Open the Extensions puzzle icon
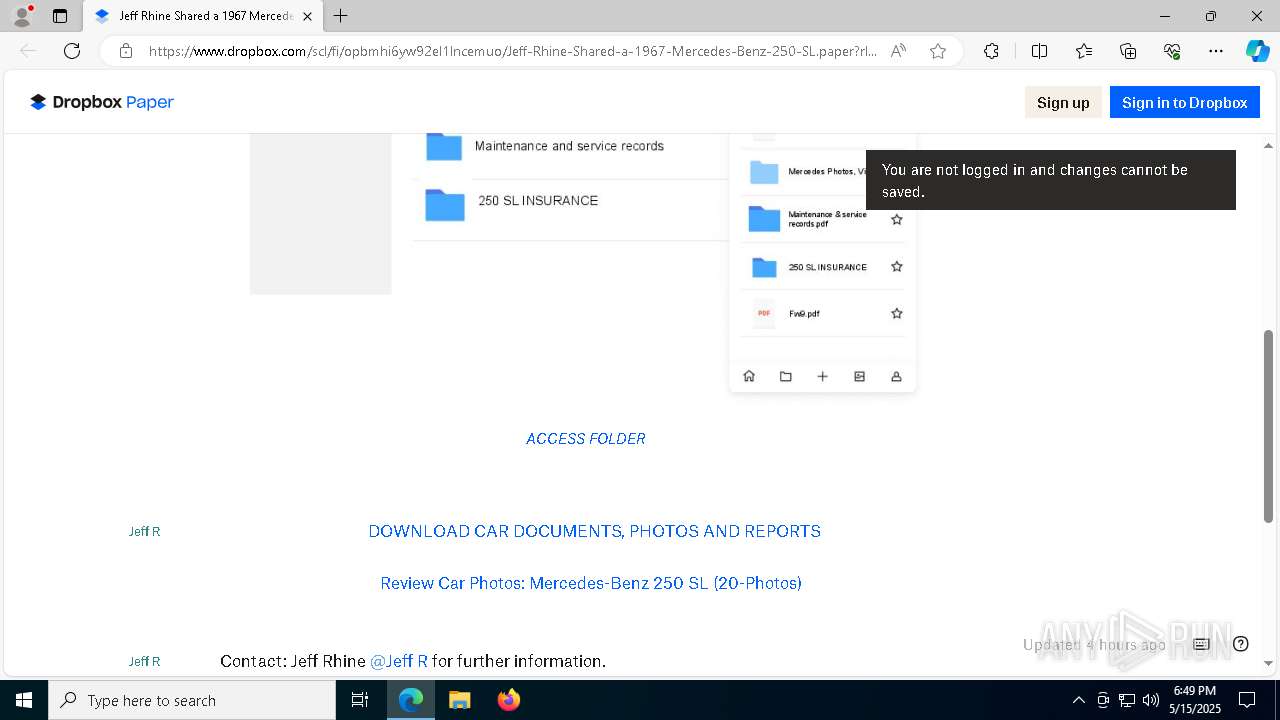Screen dimensions: 1280x720 pos(991,51)
